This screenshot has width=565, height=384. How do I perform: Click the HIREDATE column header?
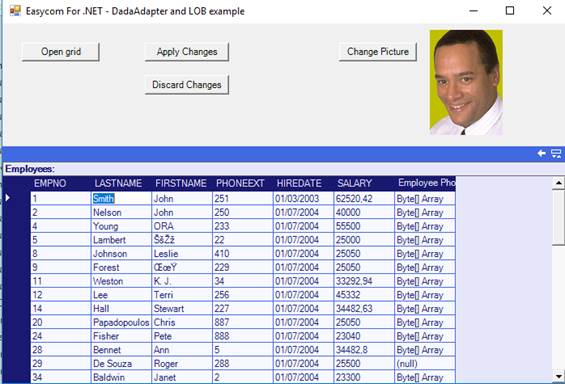pyautogui.click(x=299, y=183)
